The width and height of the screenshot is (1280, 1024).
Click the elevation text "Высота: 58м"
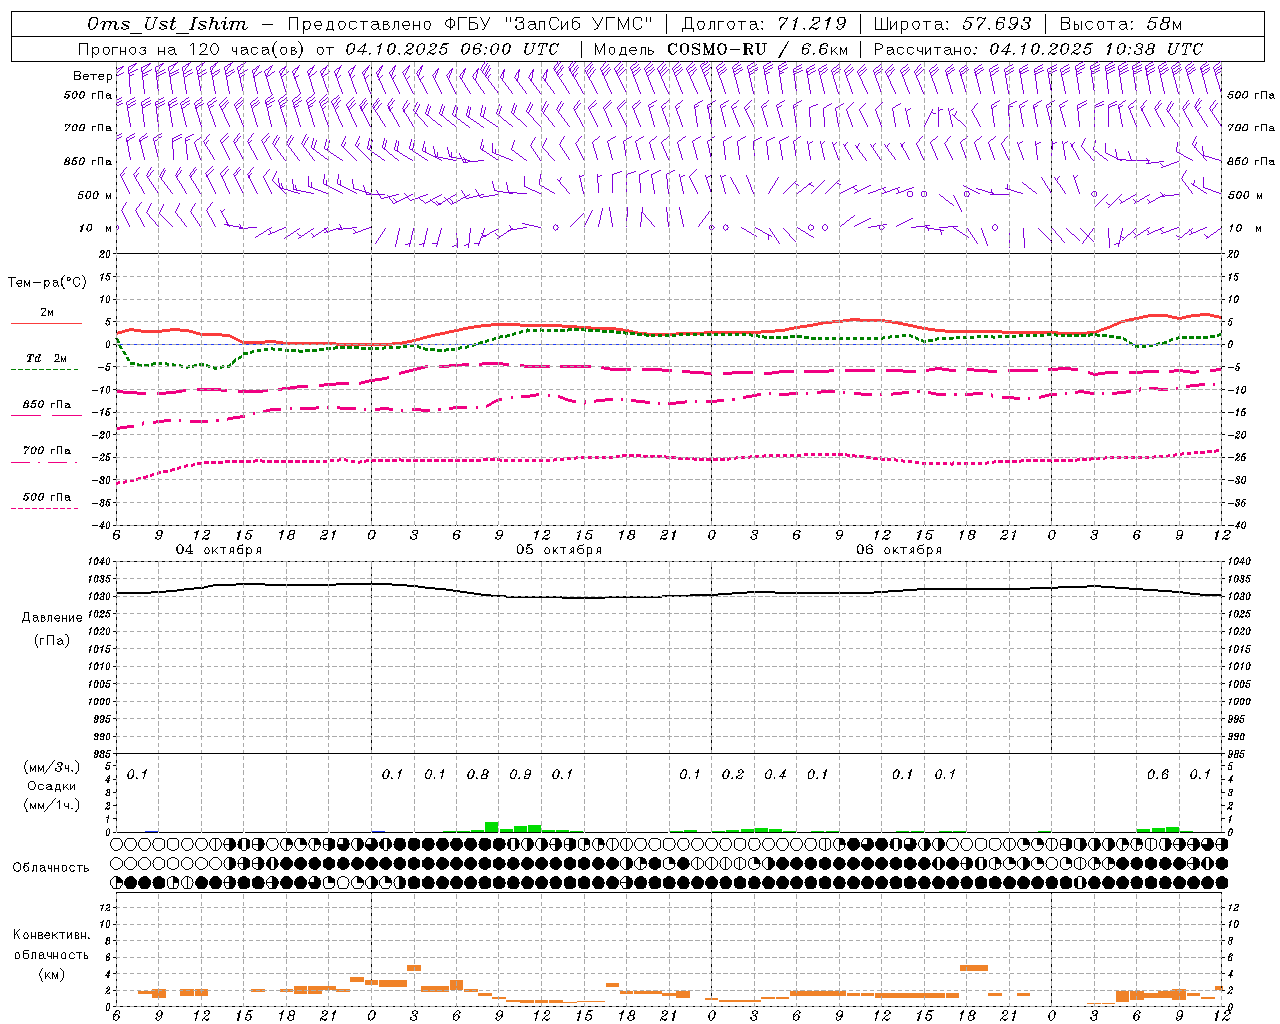pyautogui.click(x=1120, y=24)
